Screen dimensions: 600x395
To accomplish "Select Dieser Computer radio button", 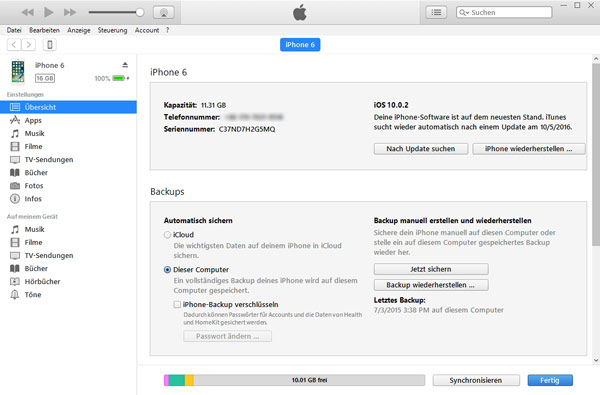I will pos(167,270).
